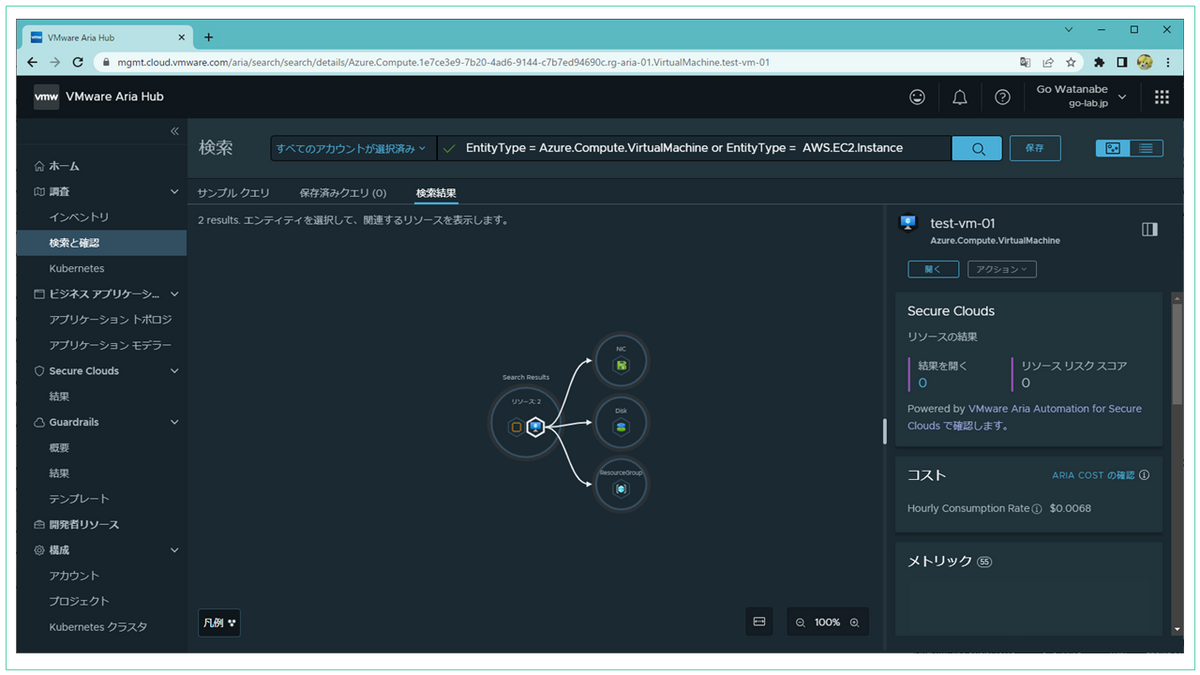Click the panel splitter handle
The width and height of the screenshot is (1200, 675).
tap(883, 431)
